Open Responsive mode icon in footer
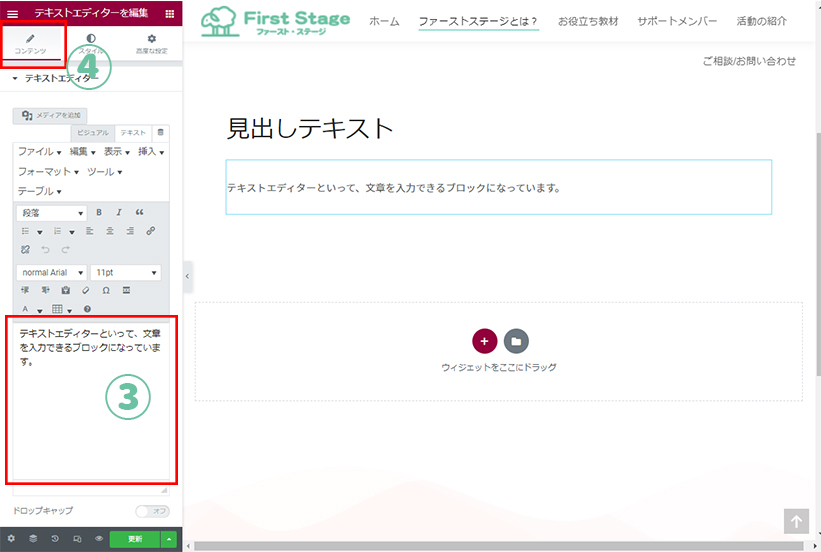The height and width of the screenshot is (552, 821). (x=77, y=539)
